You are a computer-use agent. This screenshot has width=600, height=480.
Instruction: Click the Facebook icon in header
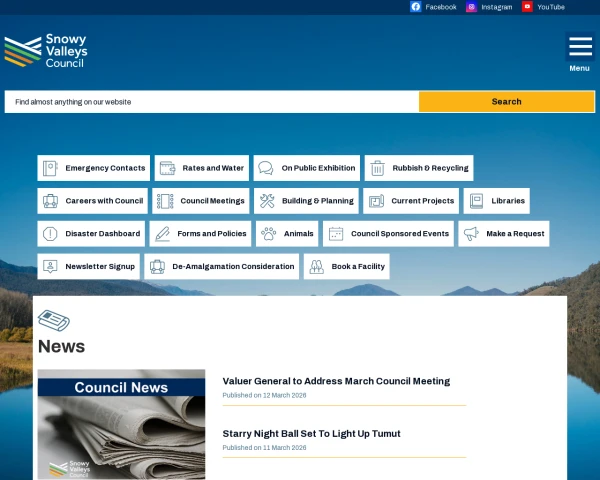pyautogui.click(x=416, y=7)
